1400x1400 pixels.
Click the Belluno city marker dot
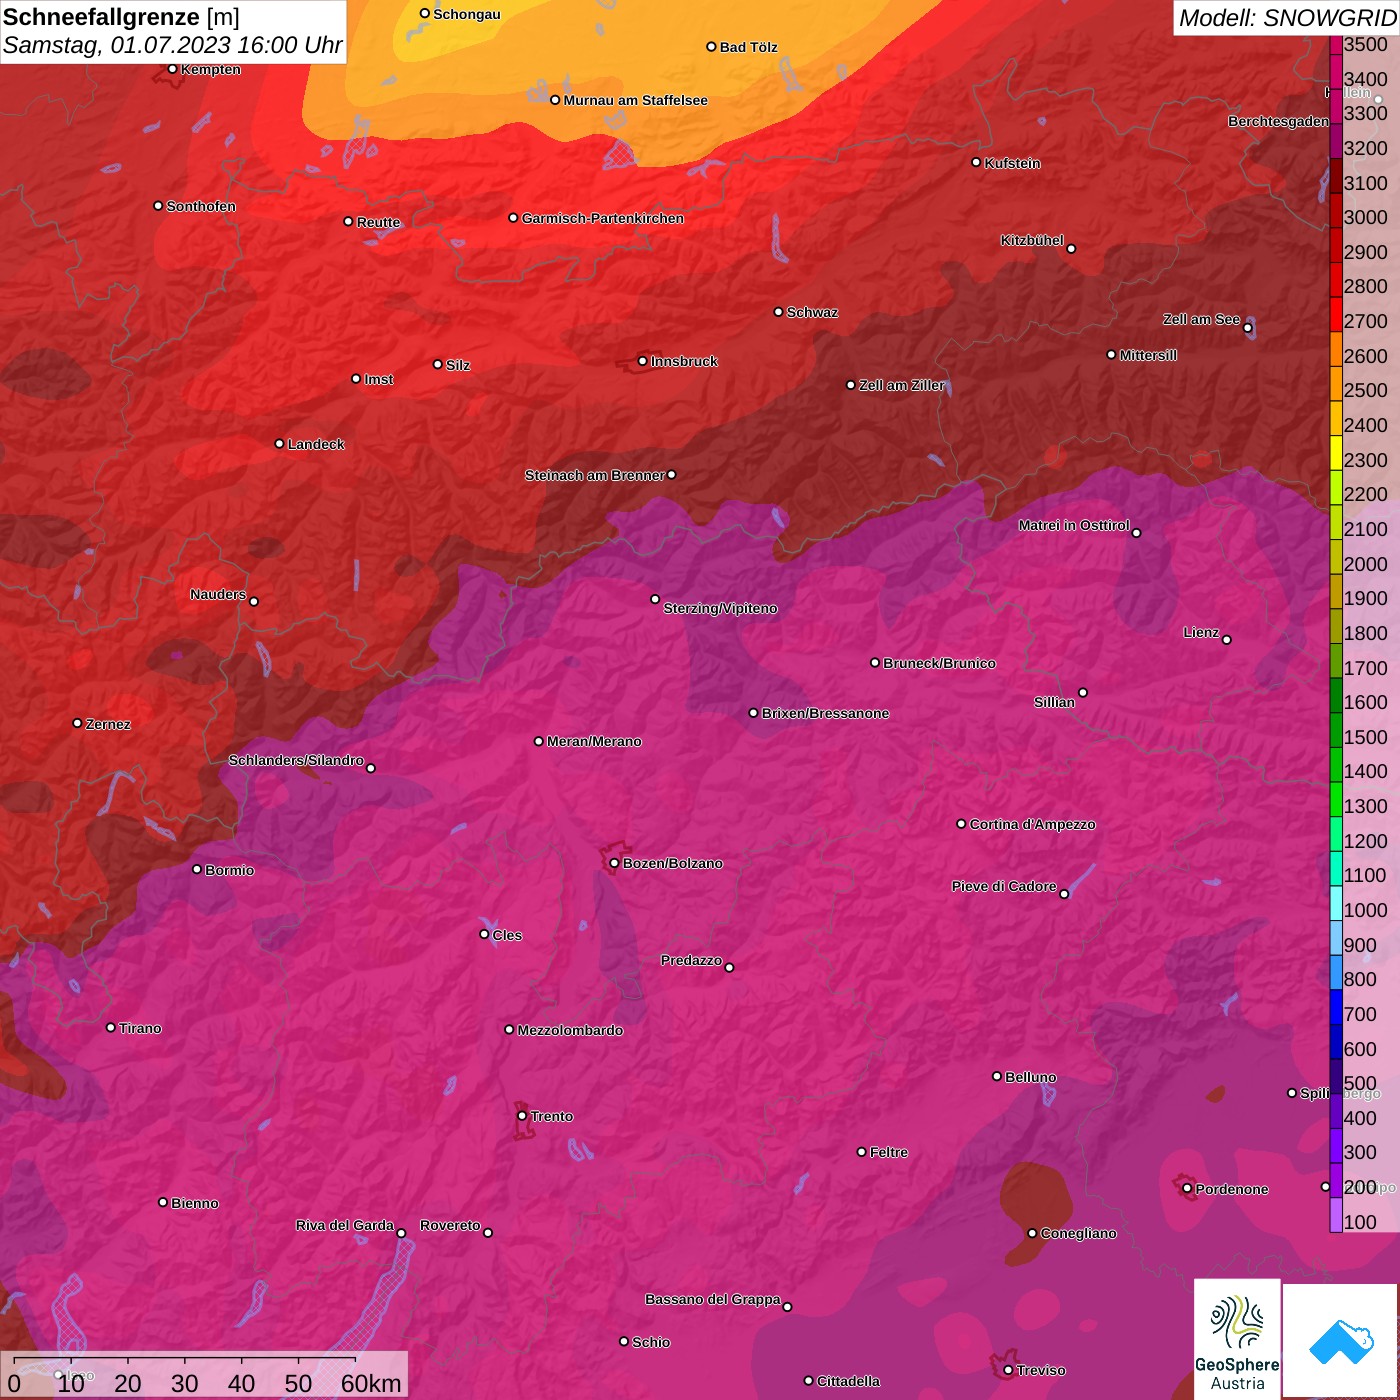click(x=997, y=1076)
